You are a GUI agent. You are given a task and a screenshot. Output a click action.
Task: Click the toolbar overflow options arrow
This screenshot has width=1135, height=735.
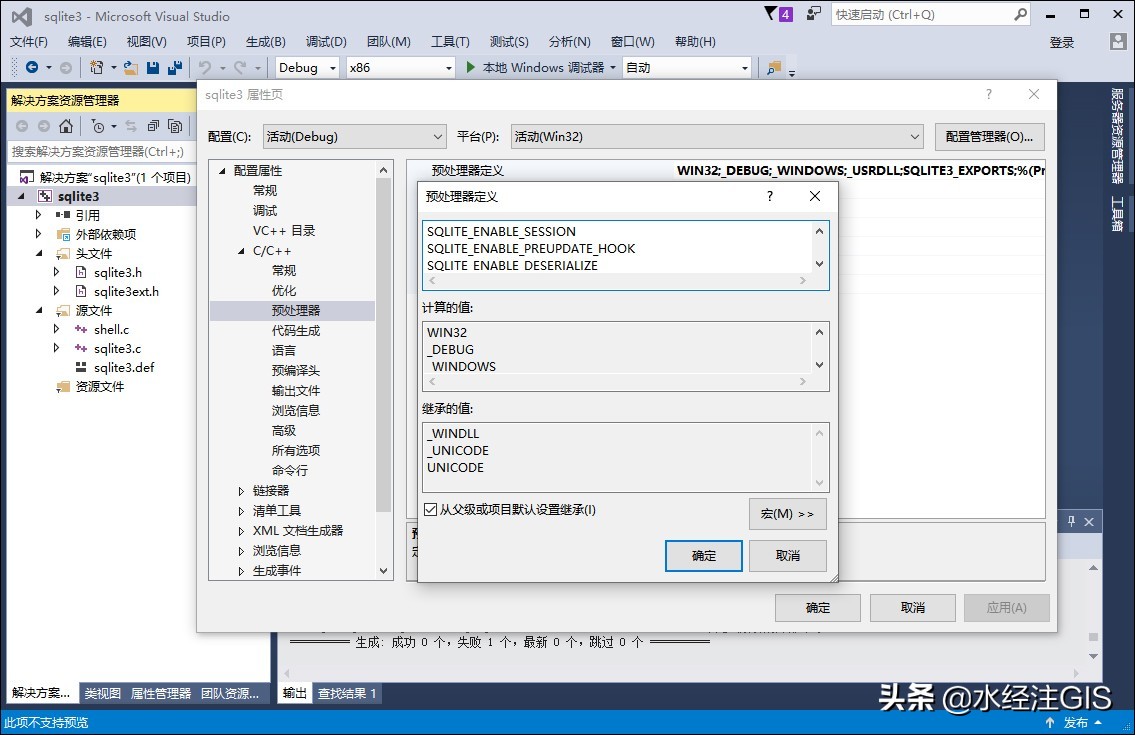792,72
